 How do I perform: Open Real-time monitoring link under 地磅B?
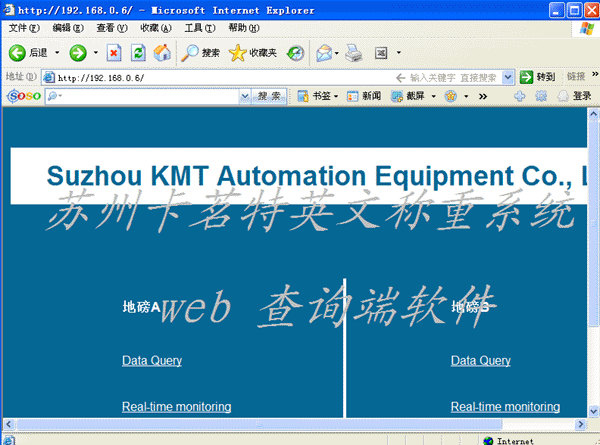pyautogui.click(x=505, y=406)
